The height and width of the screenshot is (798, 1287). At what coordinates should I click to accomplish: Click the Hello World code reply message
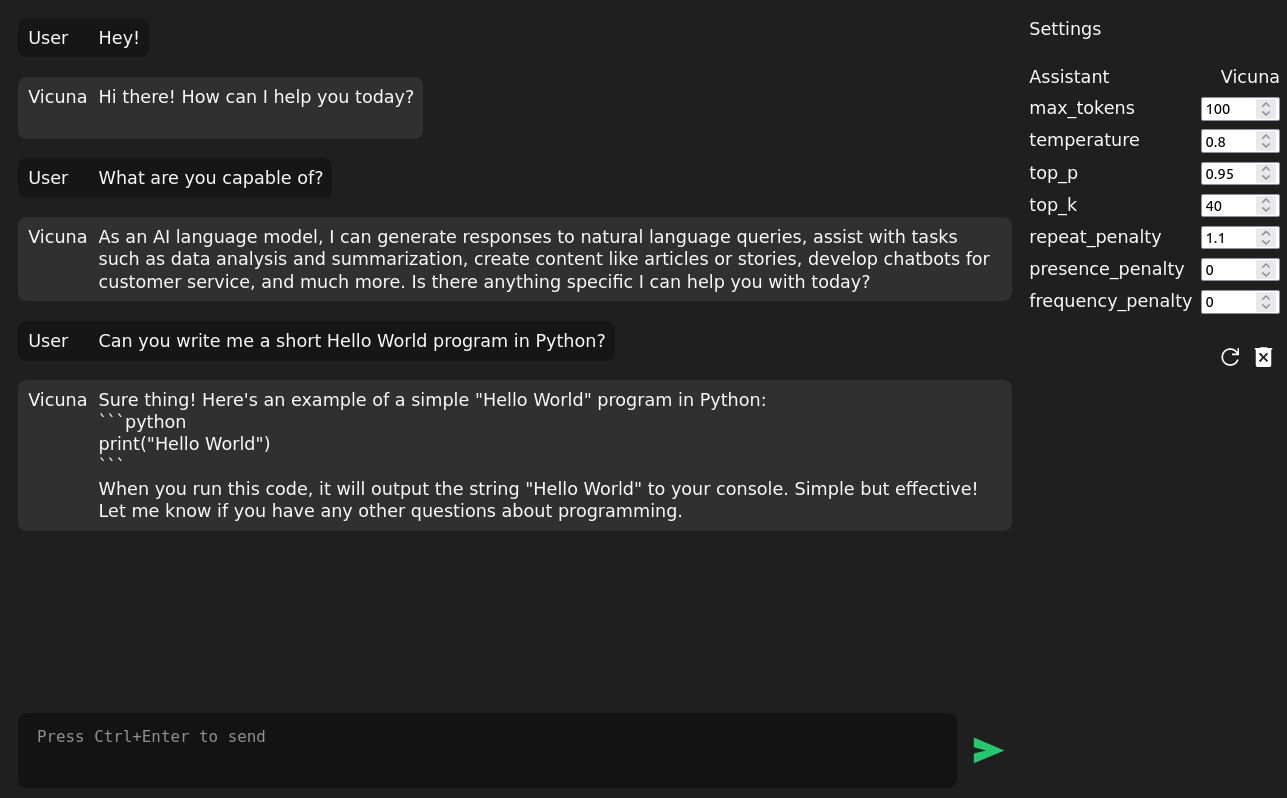click(x=515, y=455)
